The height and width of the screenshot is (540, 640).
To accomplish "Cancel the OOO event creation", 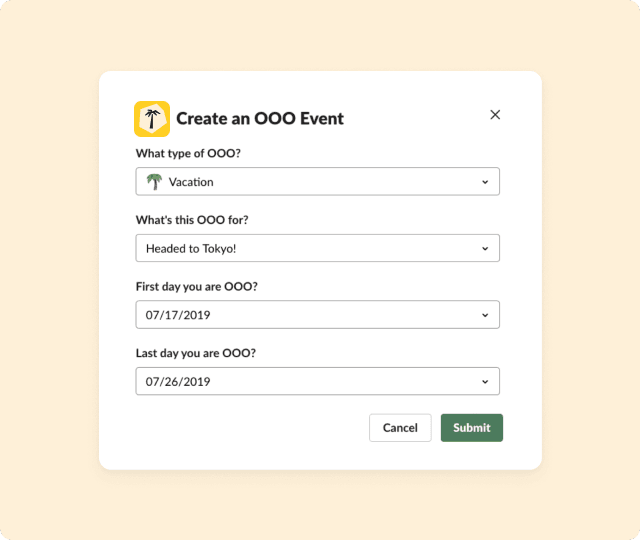I will (400, 428).
